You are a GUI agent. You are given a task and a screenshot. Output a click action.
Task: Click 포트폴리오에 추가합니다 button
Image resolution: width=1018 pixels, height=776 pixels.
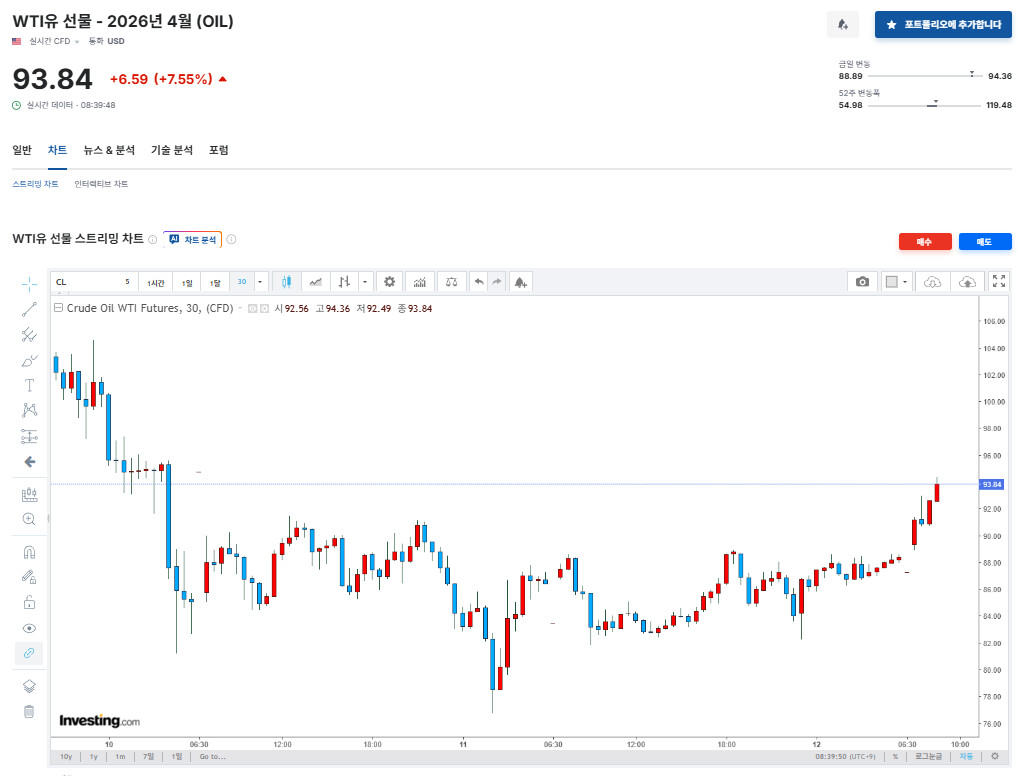[943, 25]
